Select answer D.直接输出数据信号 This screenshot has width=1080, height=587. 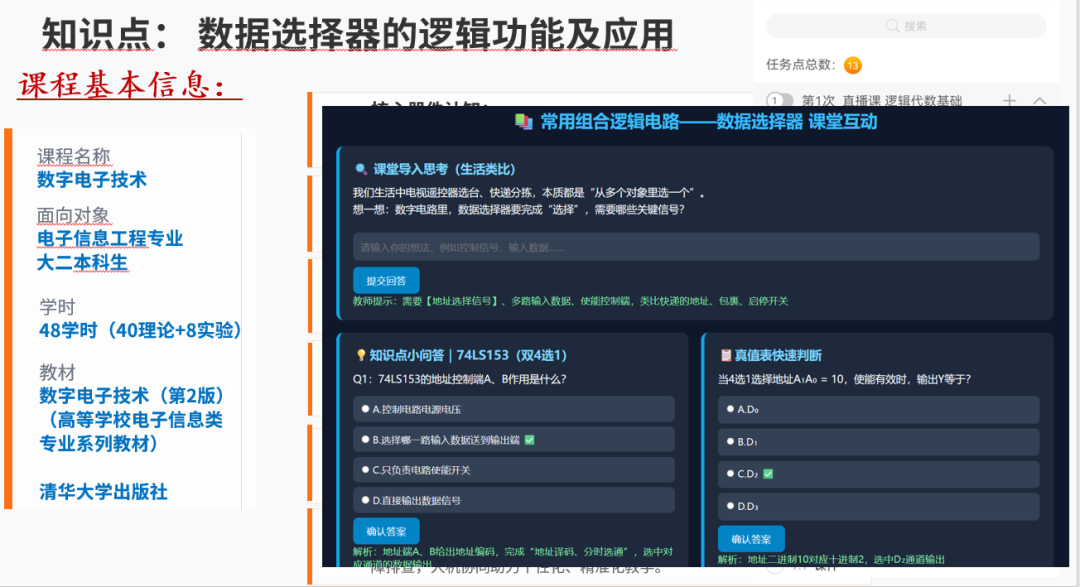[514, 500]
